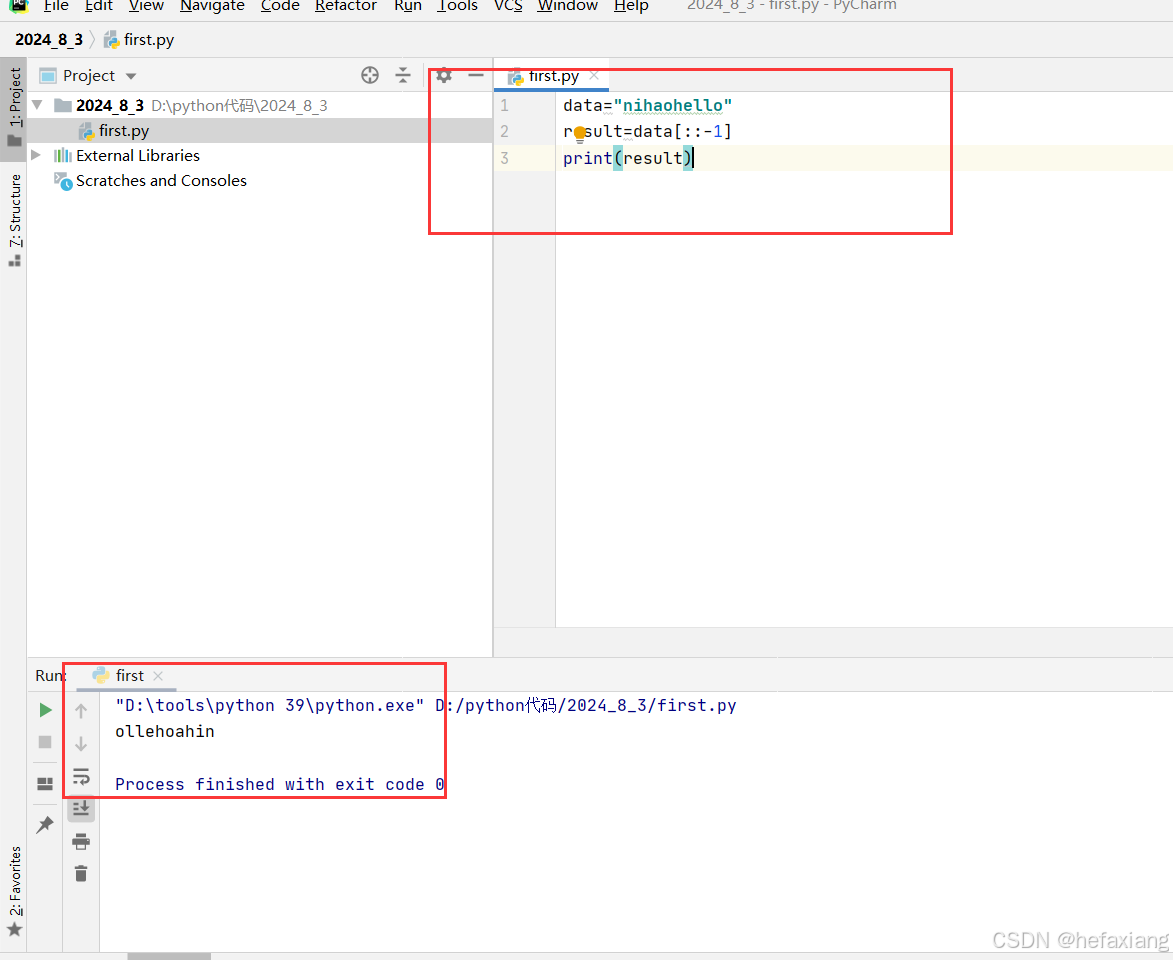Click the intention lightbulb on line 2
Viewport: 1173px width, 960px height.
point(579,133)
